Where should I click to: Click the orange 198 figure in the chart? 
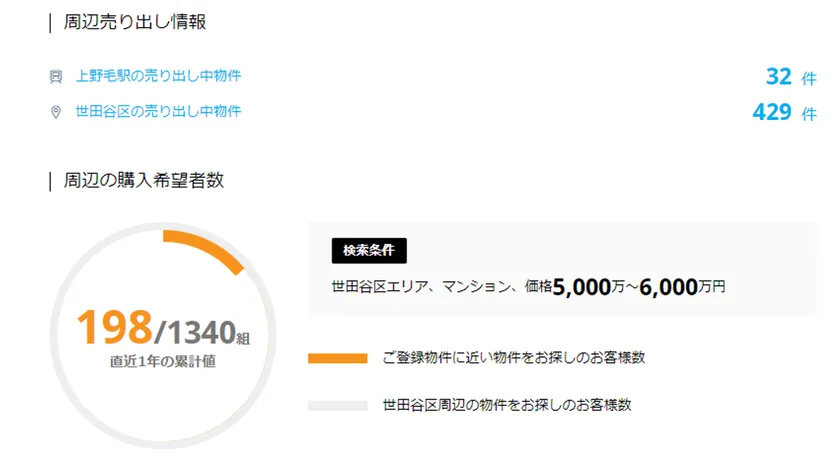click(113, 326)
